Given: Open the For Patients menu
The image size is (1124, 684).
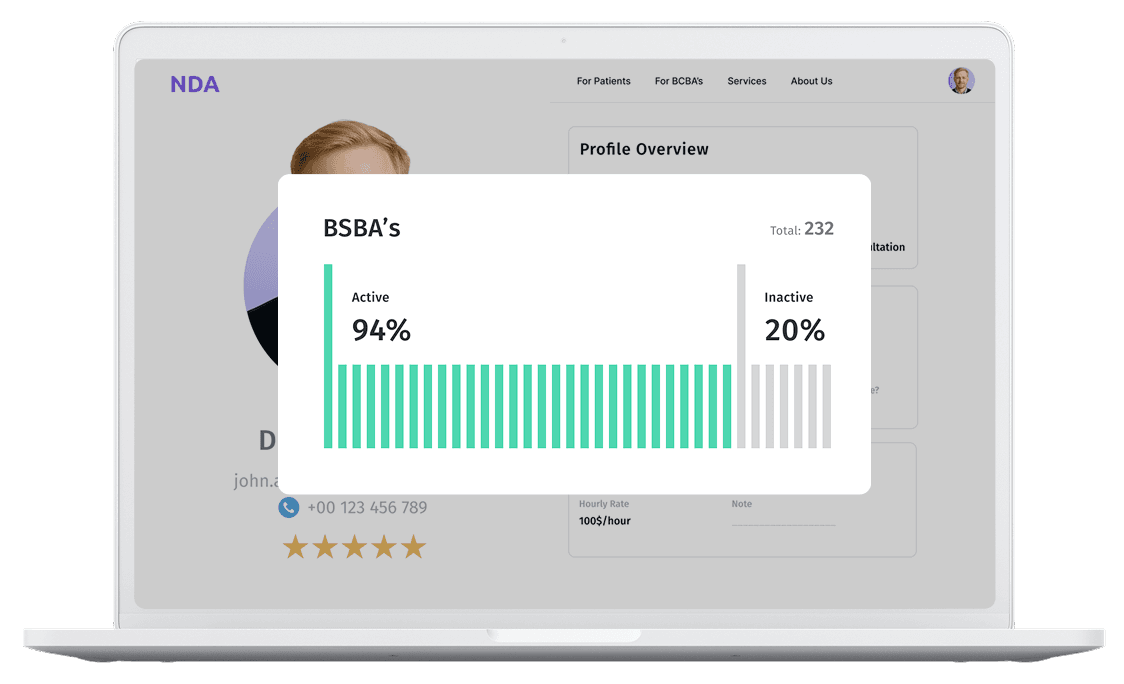Looking at the screenshot, I should click(603, 81).
